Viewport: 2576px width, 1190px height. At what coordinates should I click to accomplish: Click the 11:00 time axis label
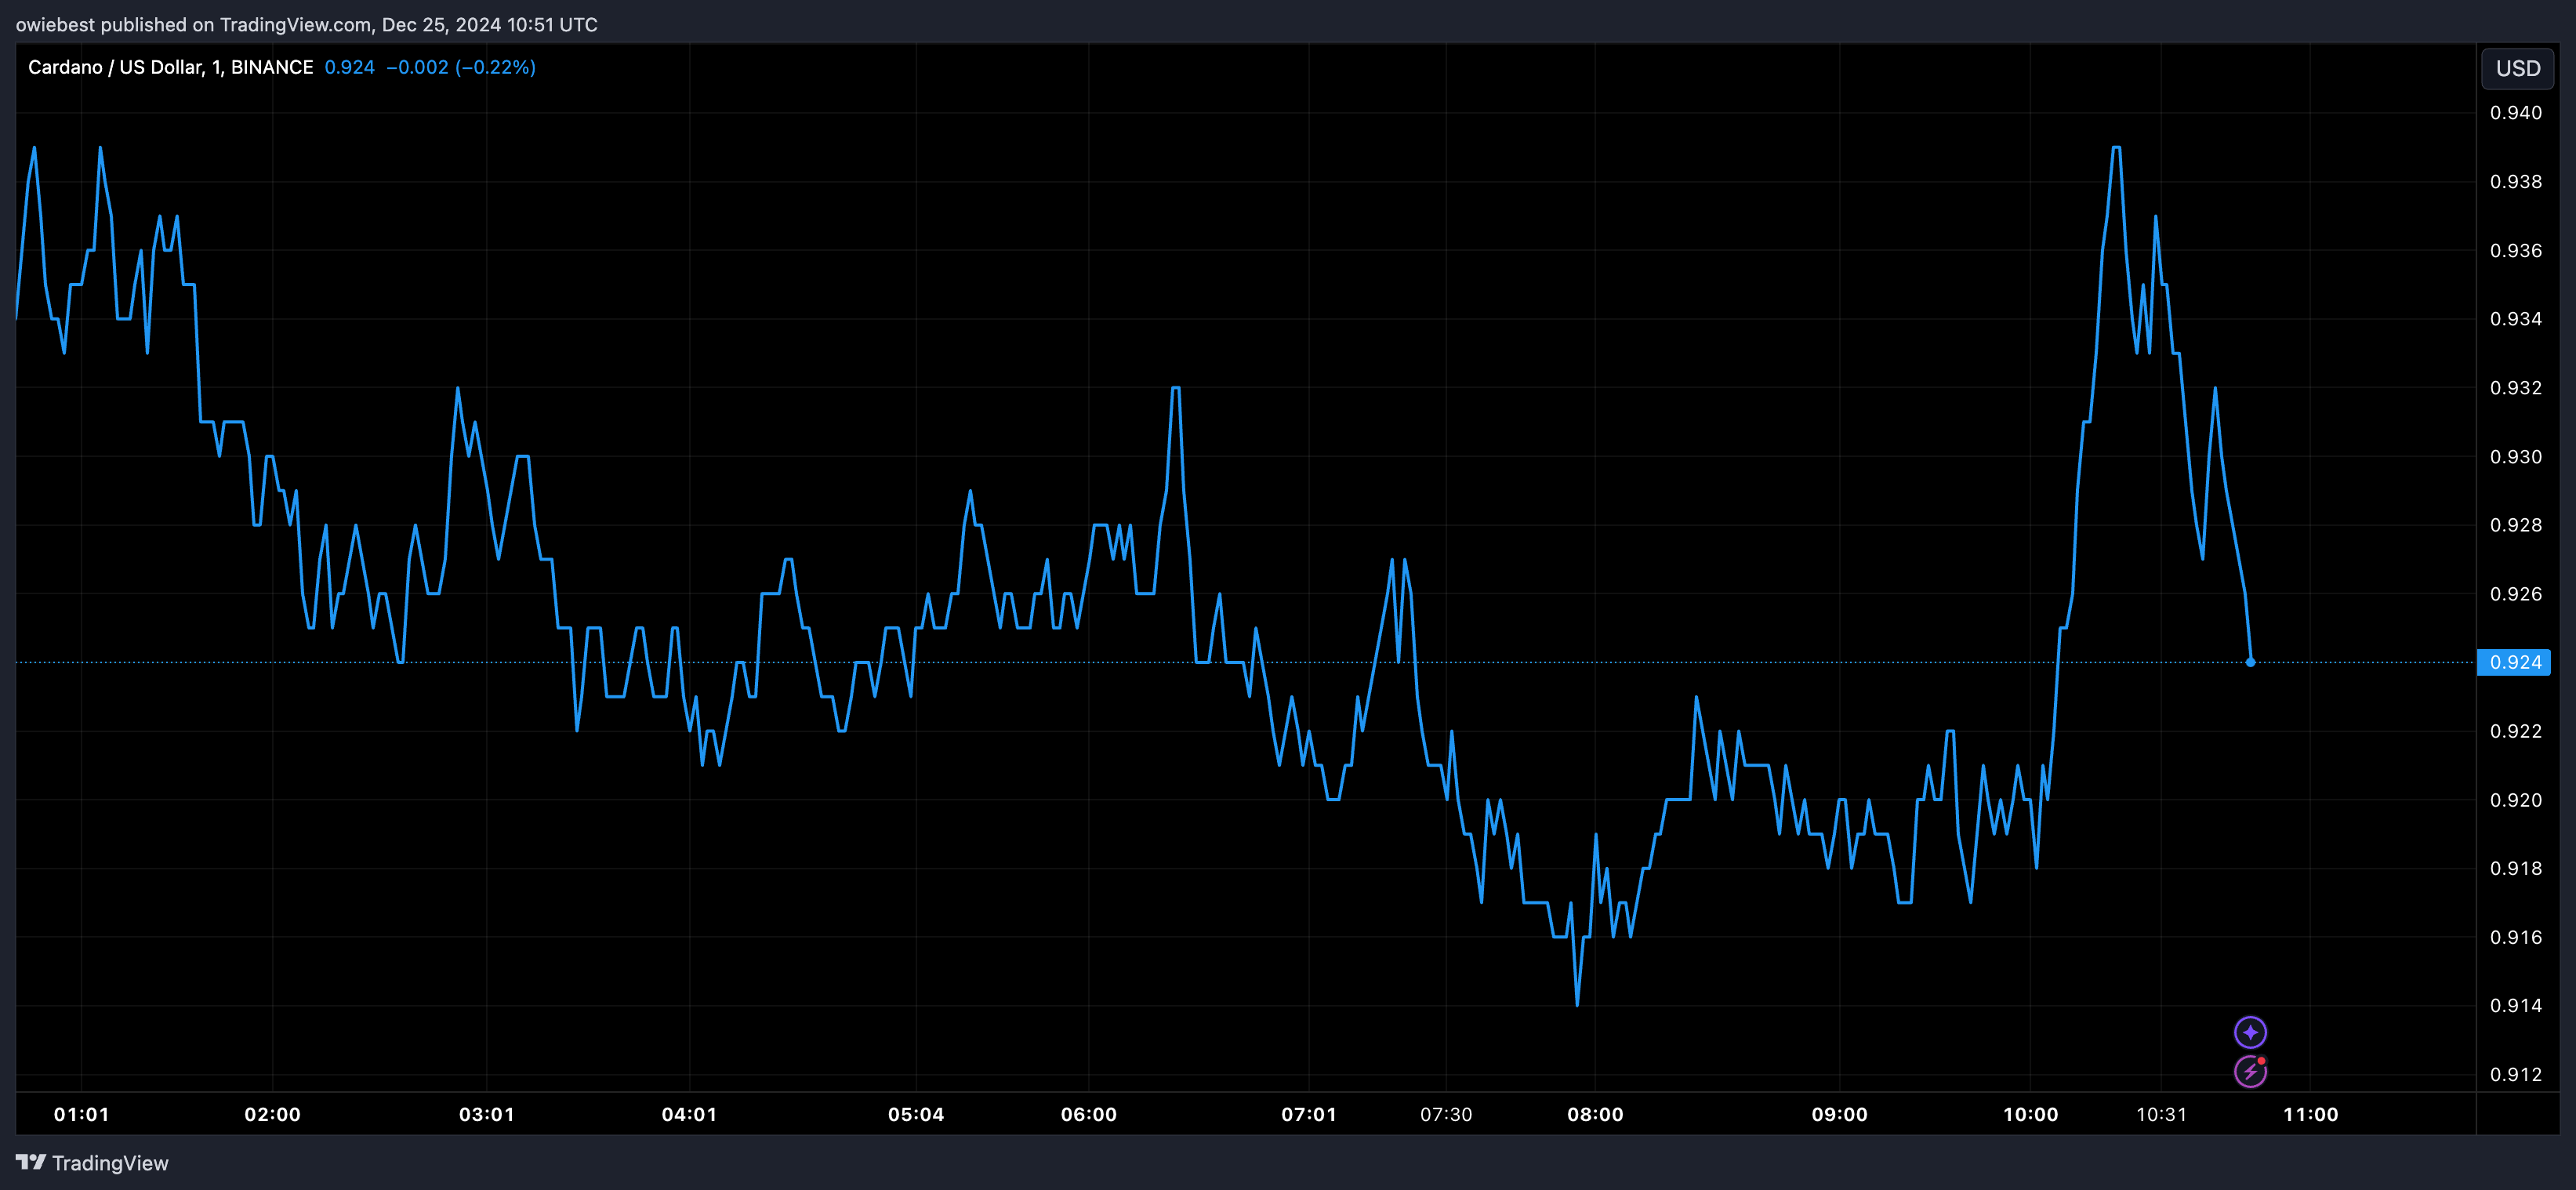click(x=2310, y=1114)
